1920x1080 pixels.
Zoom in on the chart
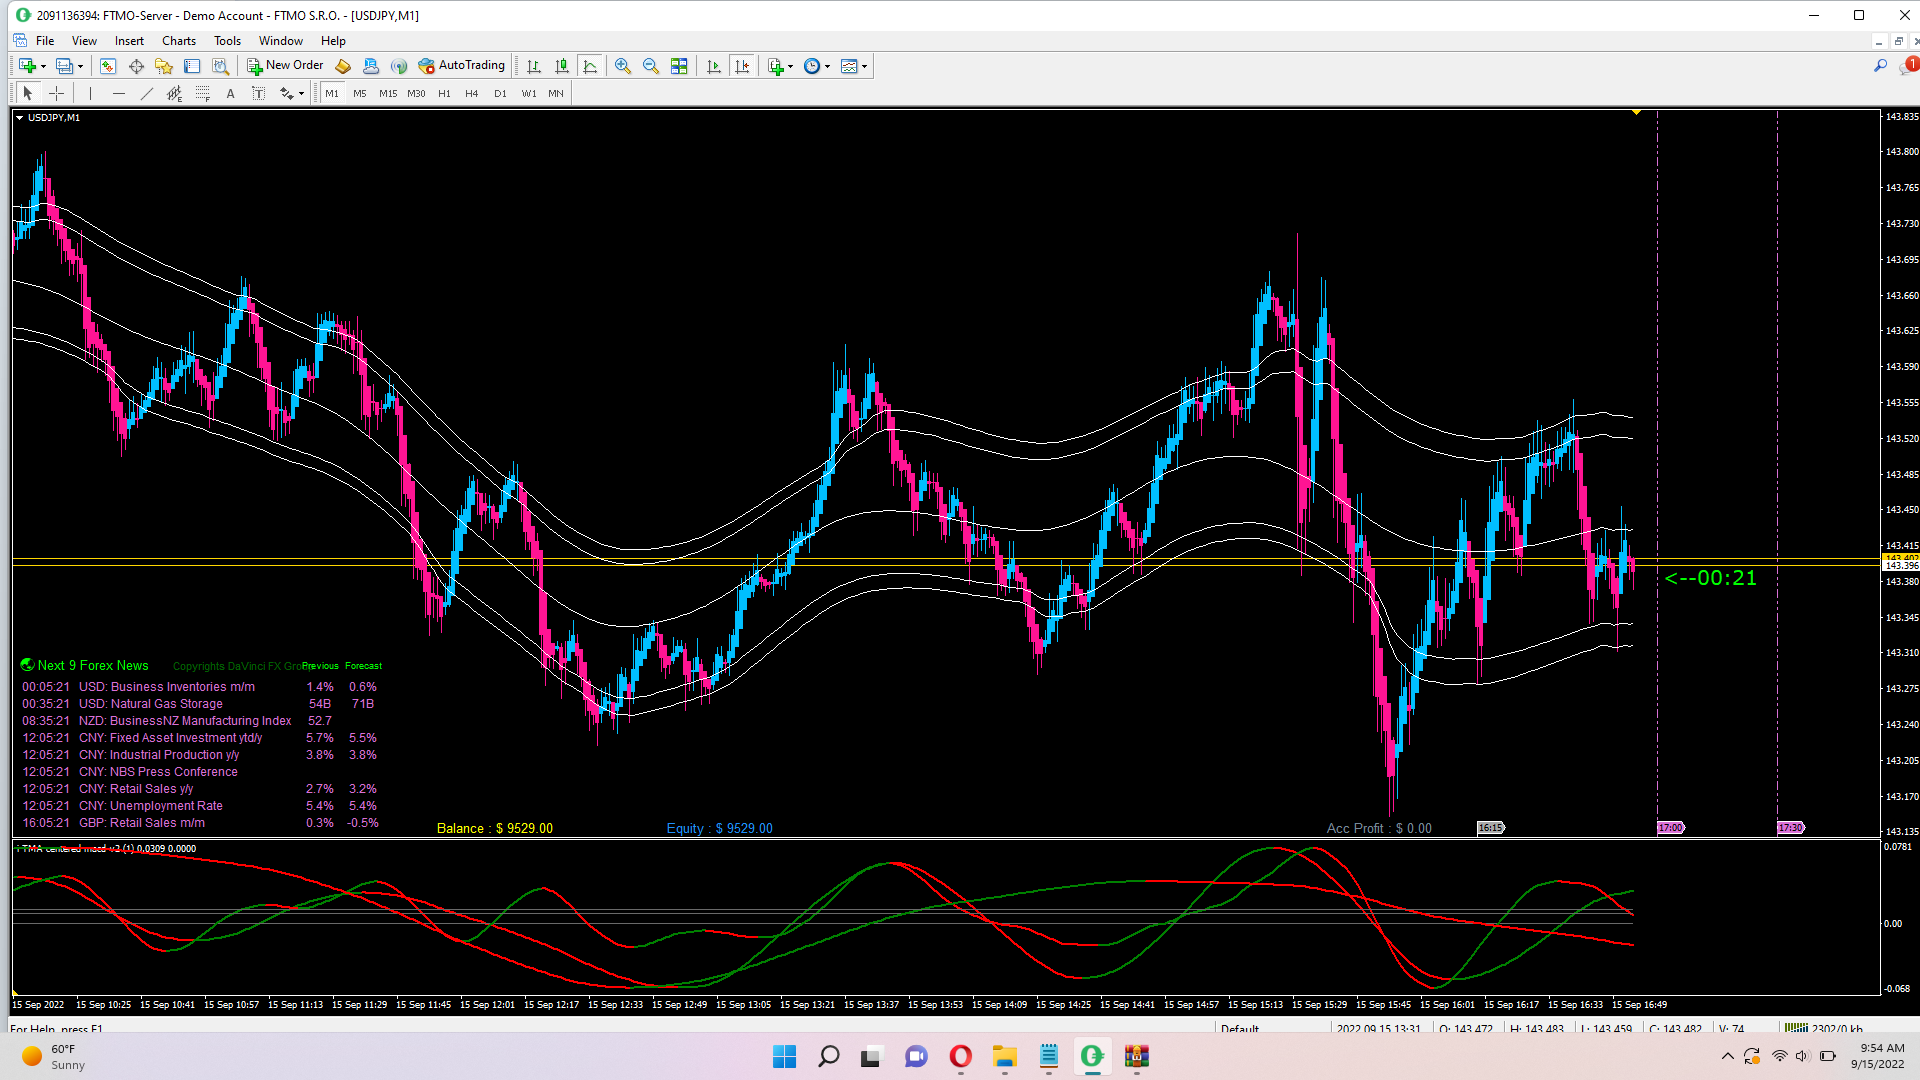pyautogui.click(x=623, y=66)
